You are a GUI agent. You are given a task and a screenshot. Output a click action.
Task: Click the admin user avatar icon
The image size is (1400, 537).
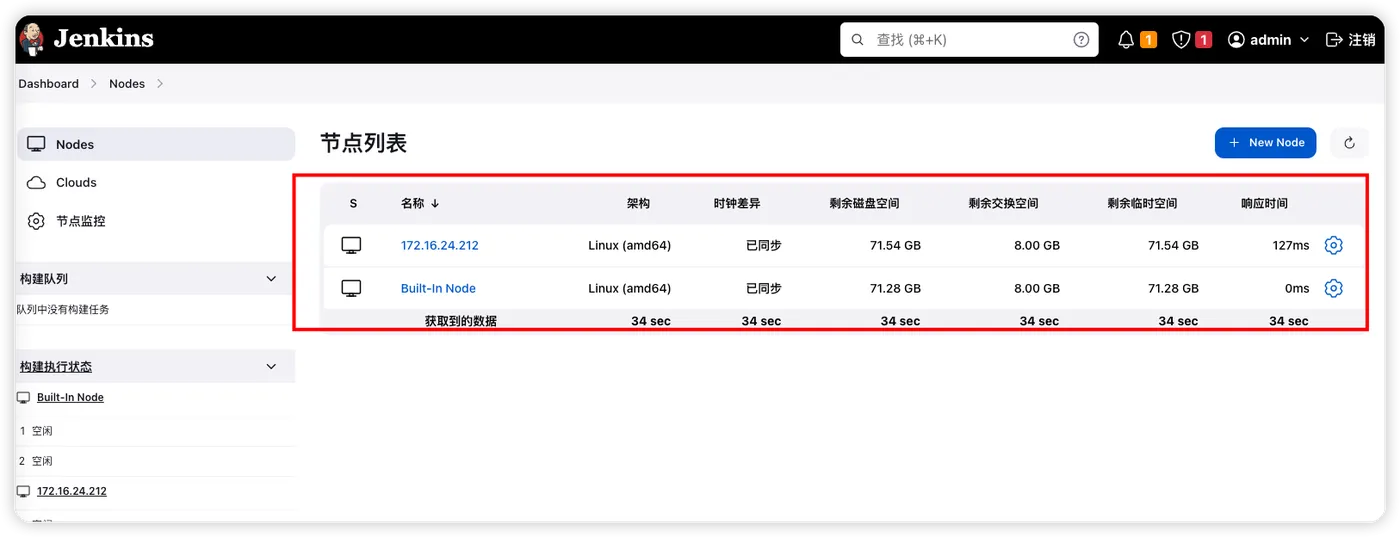(x=1236, y=40)
